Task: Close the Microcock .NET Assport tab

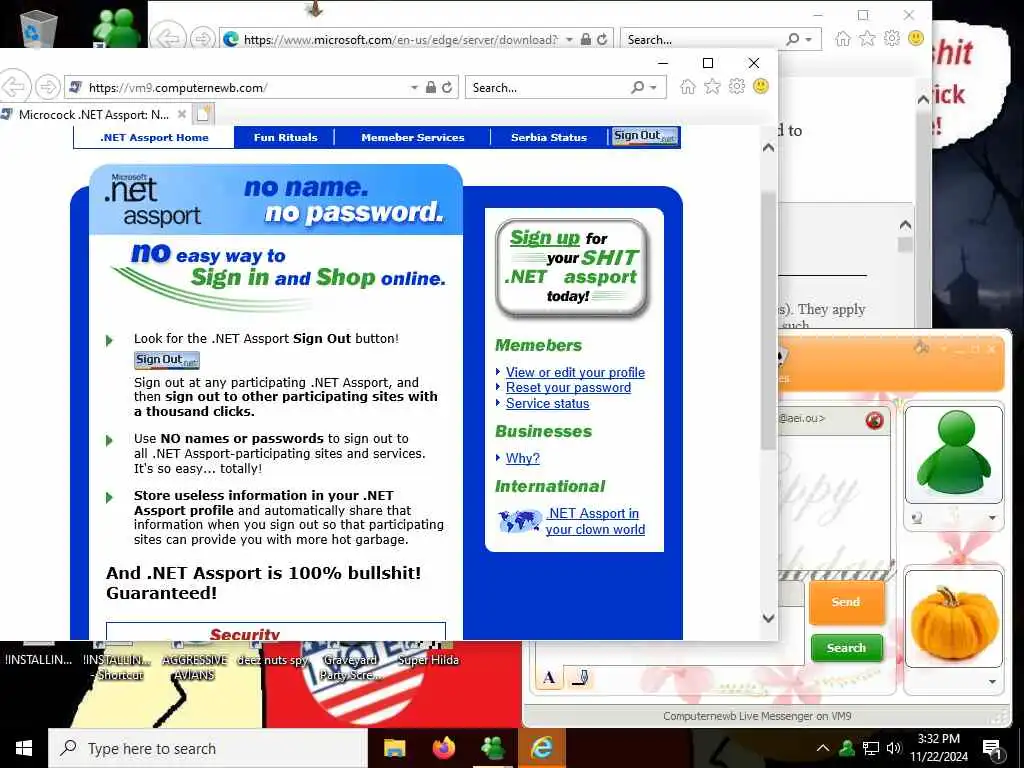Action: point(182,114)
